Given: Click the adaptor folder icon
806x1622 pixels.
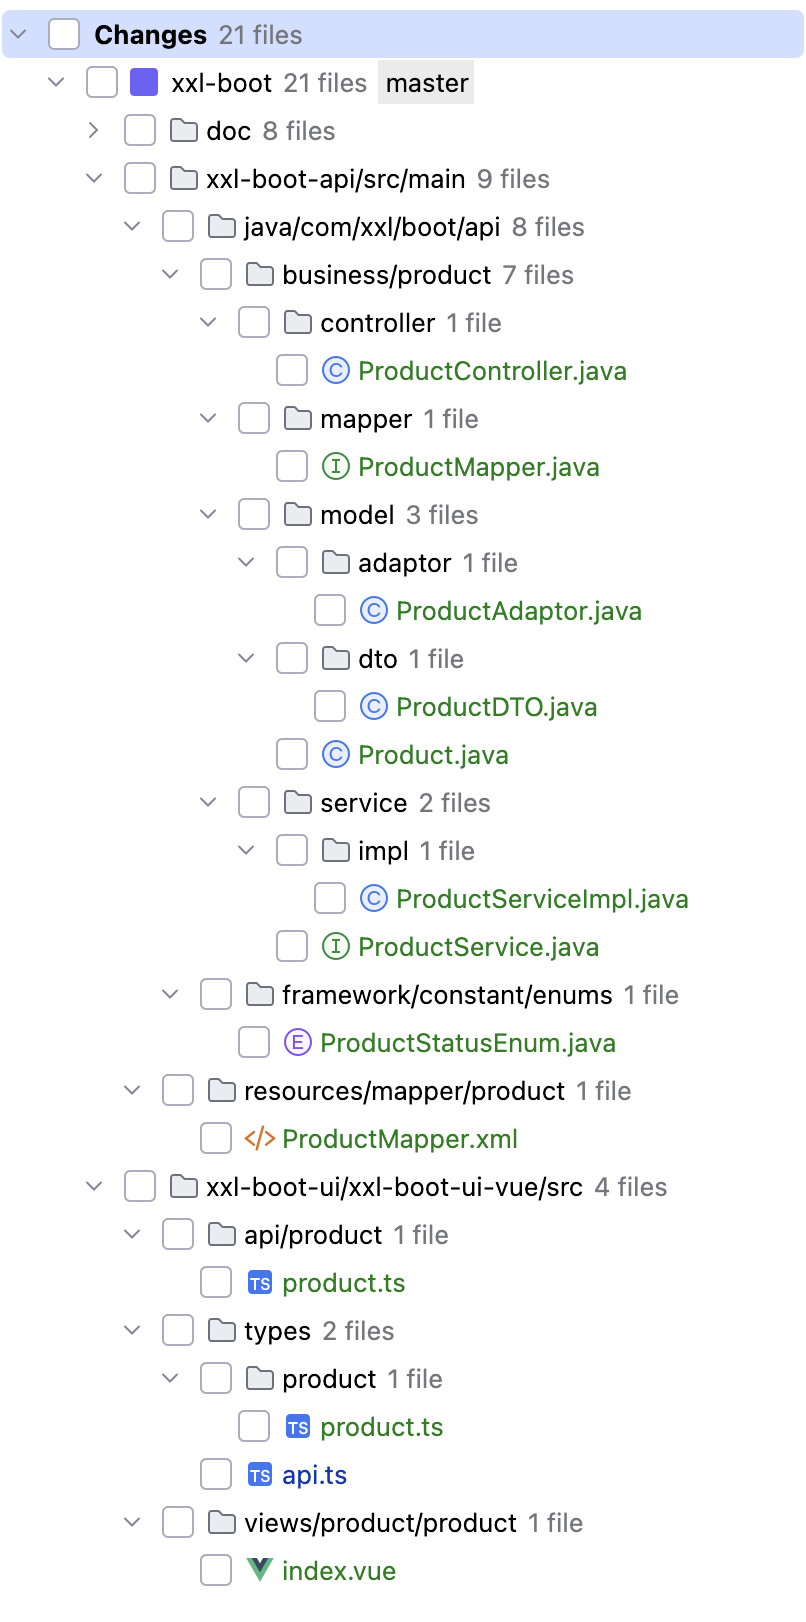Looking at the screenshot, I should pos(336,562).
